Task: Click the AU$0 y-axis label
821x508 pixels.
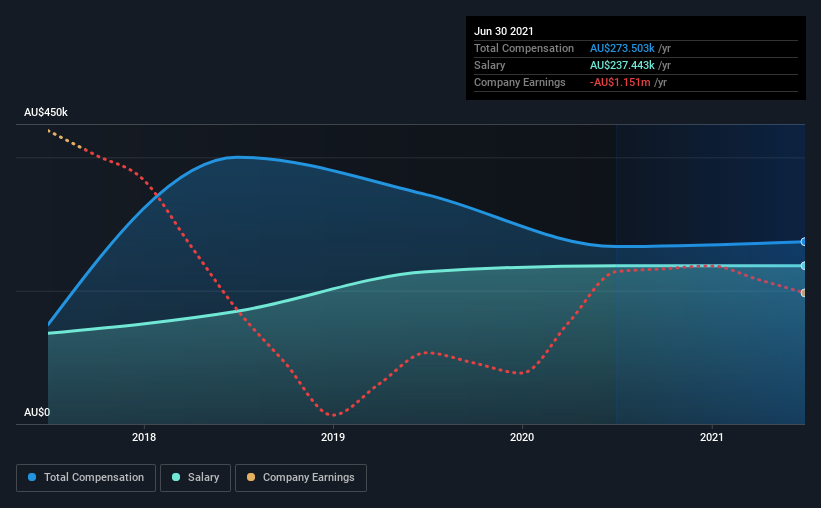Action: 37,412
